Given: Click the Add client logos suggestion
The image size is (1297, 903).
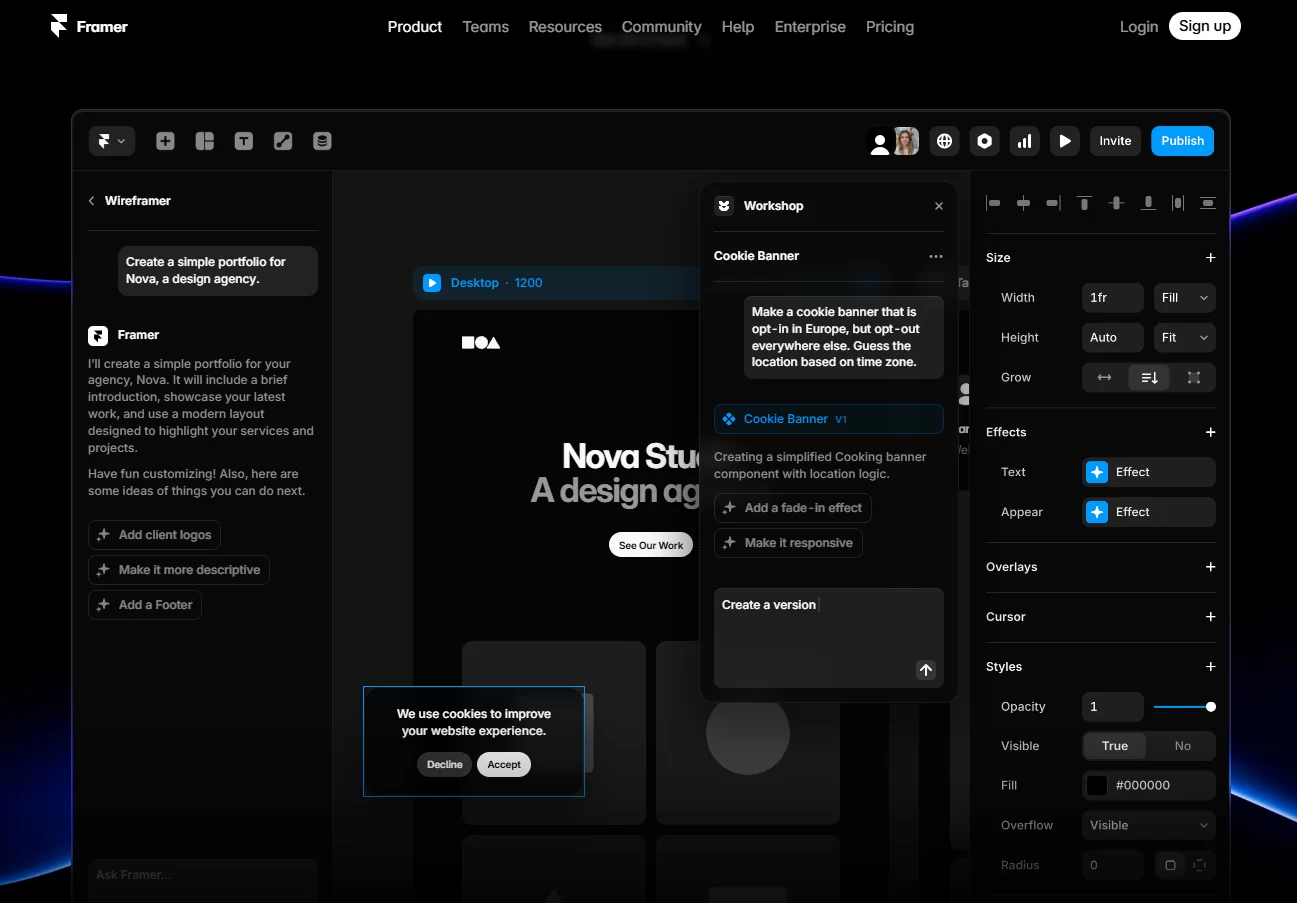Looking at the screenshot, I should (154, 535).
